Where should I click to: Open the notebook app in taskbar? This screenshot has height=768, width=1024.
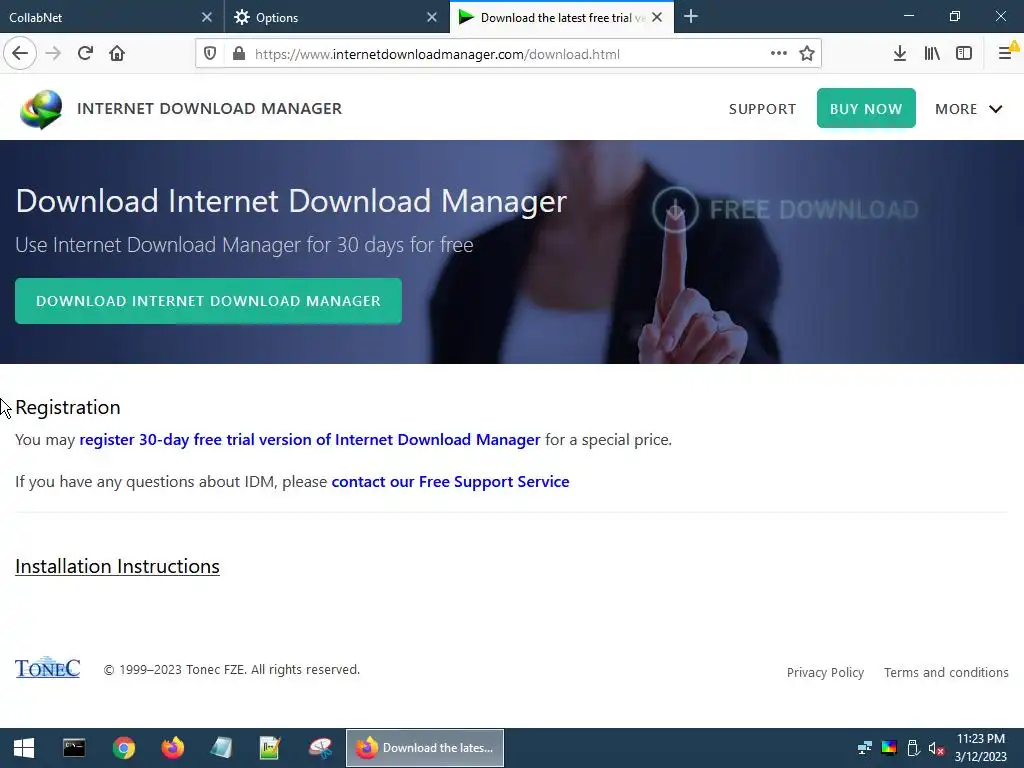(221, 748)
